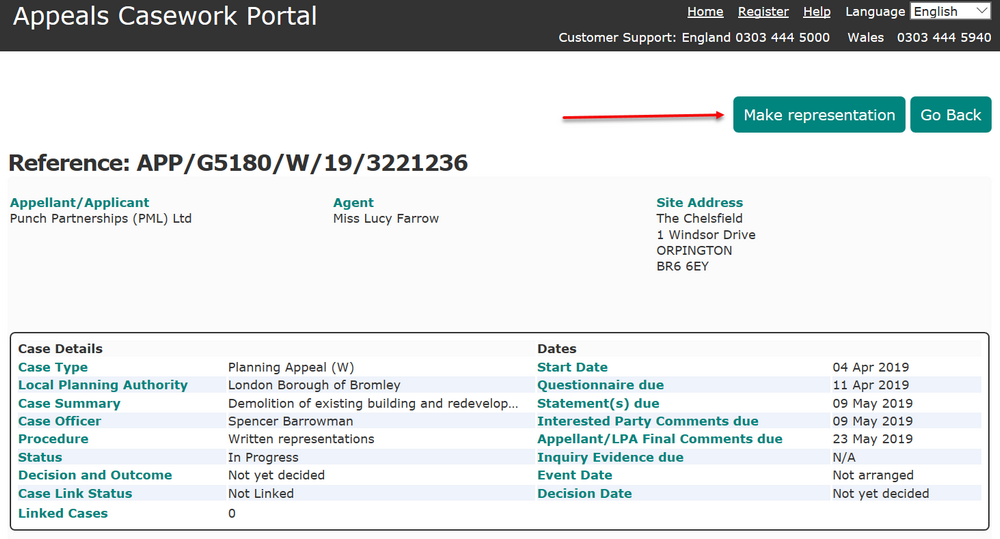Click the Dates heading
1000x539 pixels.
557,348
